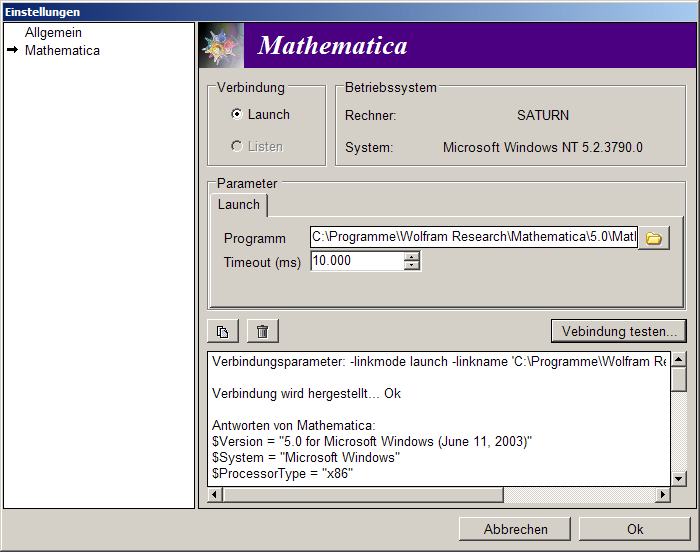Click the "$ProcessorType = "x86"" log line
700x552 pixels.
click(283, 473)
